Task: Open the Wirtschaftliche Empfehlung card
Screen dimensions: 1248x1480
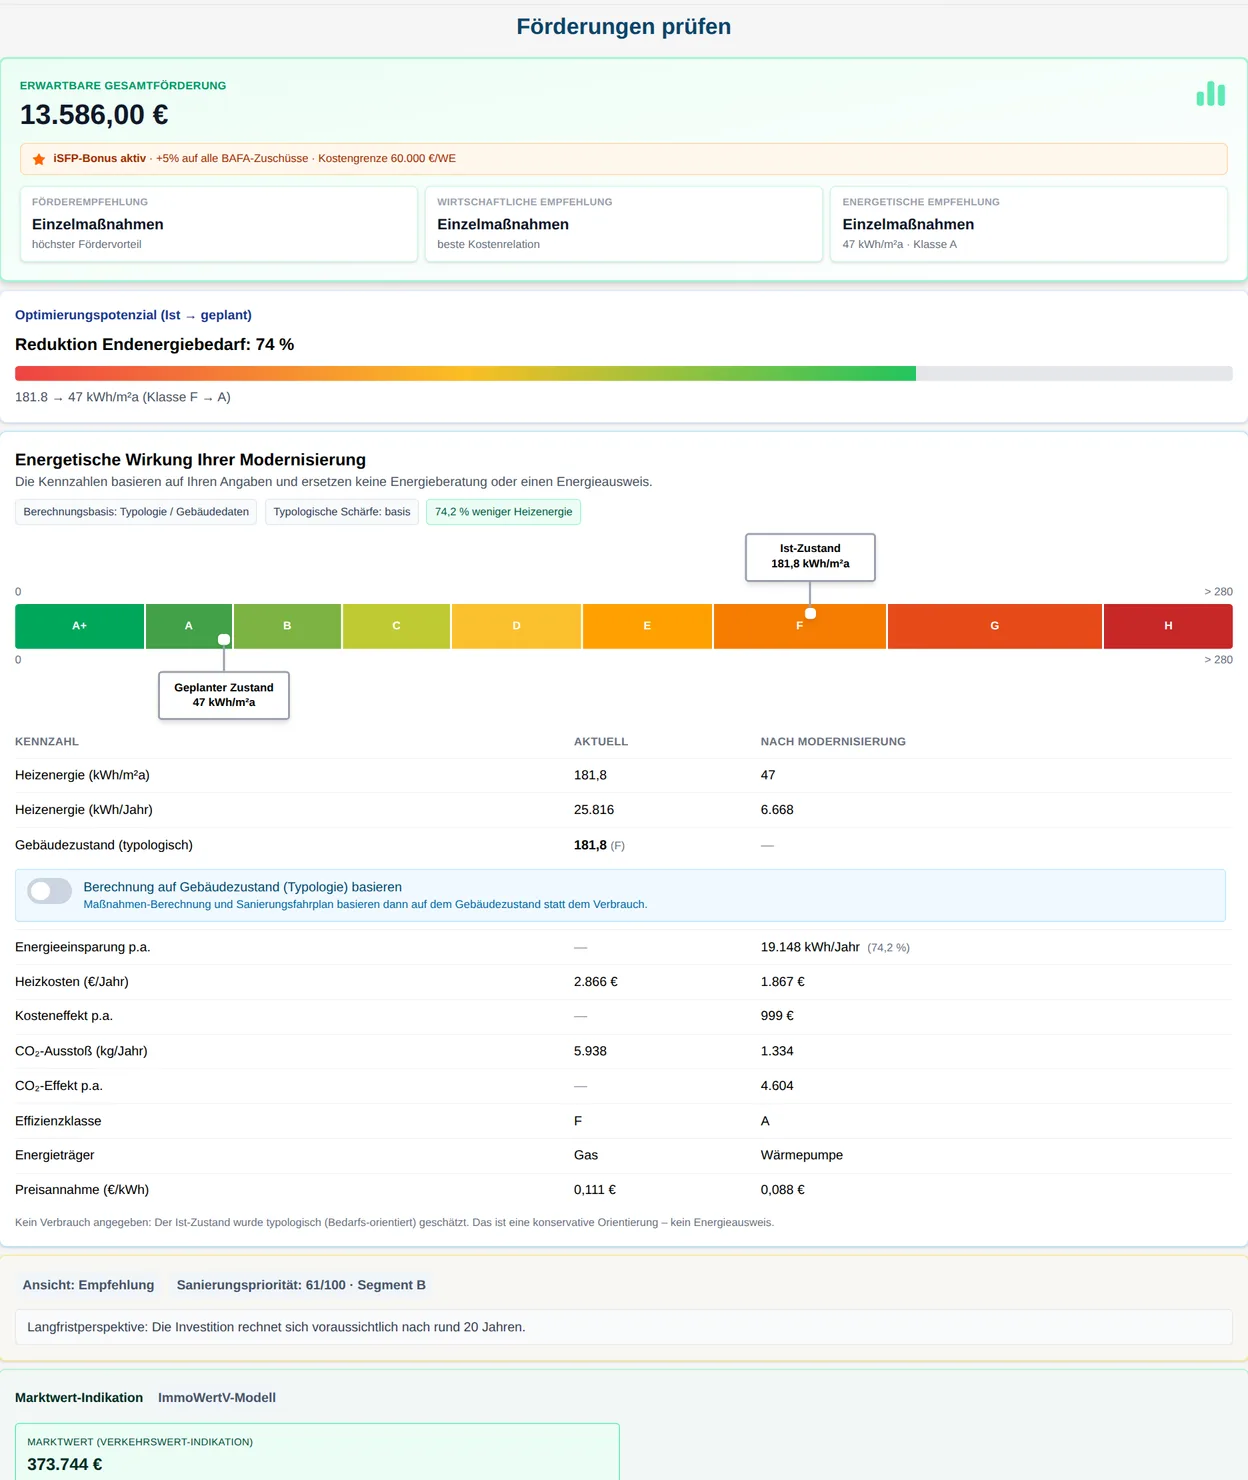Action: tap(624, 224)
